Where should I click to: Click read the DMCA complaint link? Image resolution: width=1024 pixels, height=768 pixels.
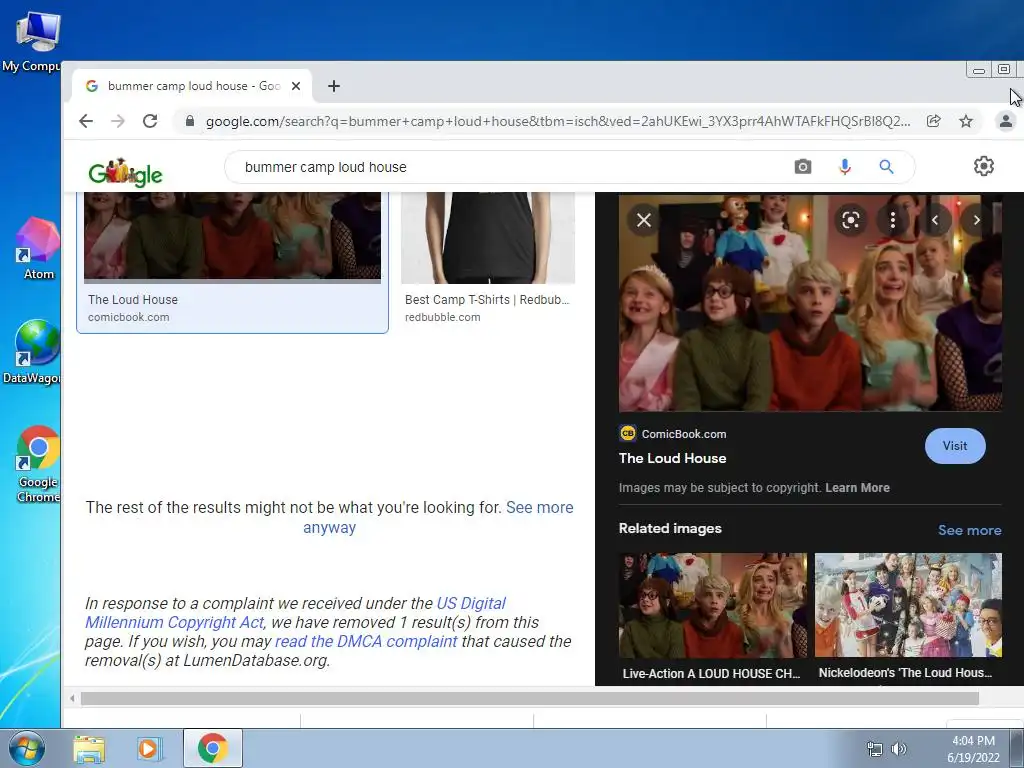366,641
